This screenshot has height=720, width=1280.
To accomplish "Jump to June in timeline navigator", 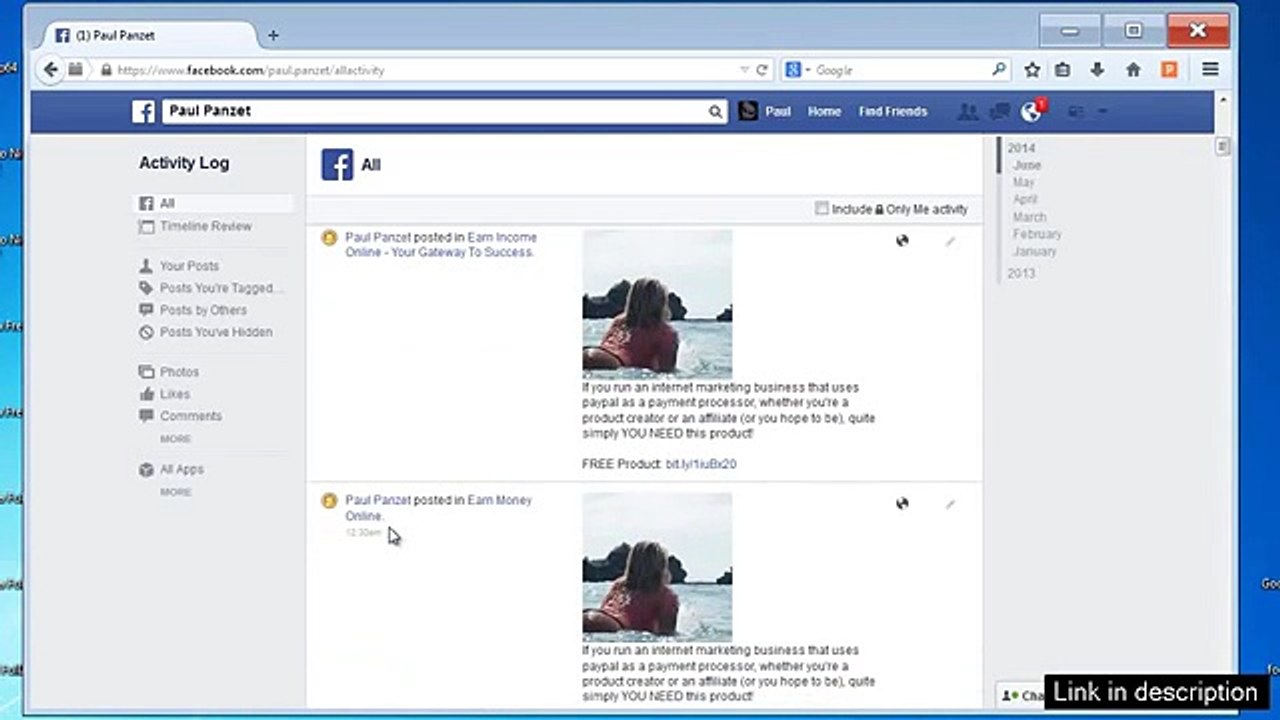I will pyautogui.click(x=1027, y=165).
